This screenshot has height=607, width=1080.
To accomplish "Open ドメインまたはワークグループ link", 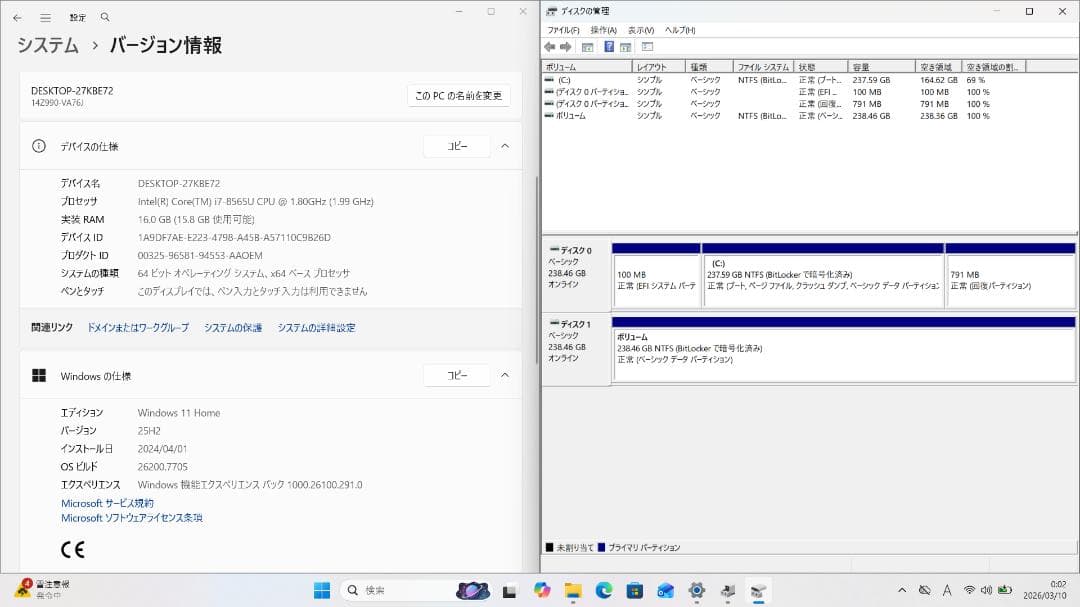I will pyautogui.click(x=138, y=328).
